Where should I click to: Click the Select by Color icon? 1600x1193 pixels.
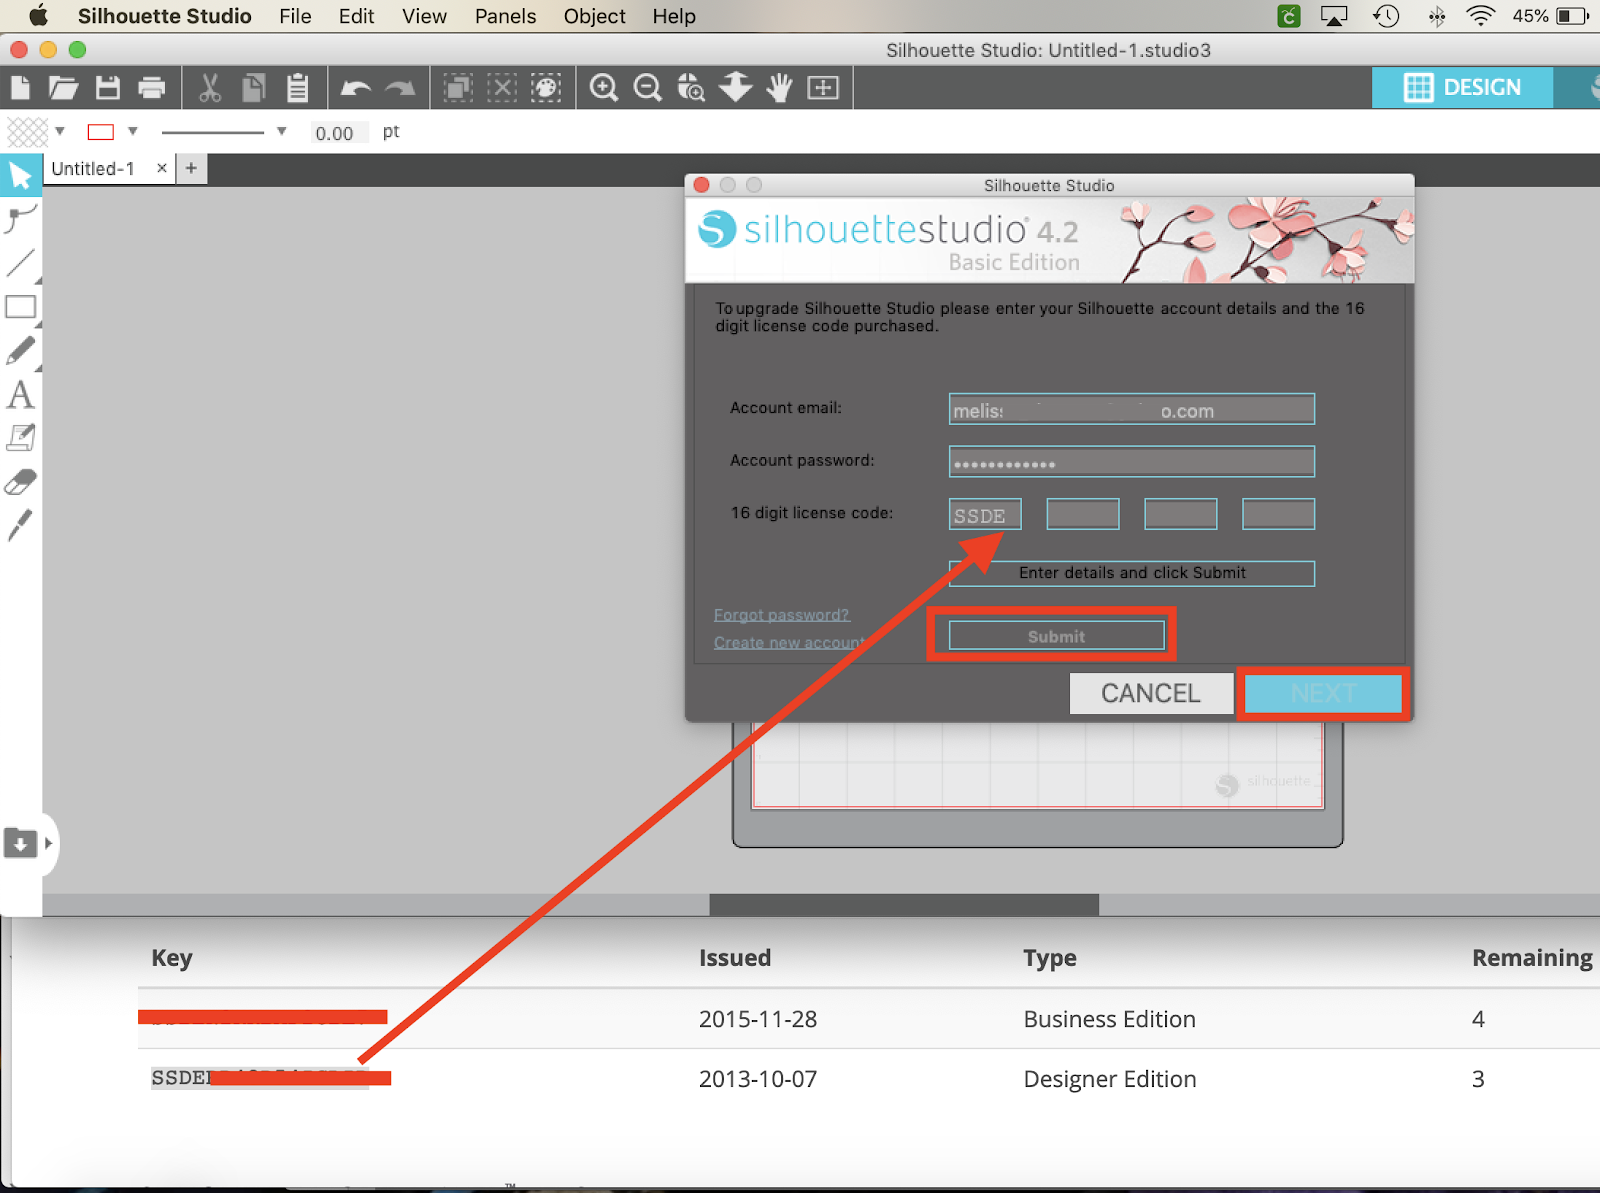(x=546, y=88)
